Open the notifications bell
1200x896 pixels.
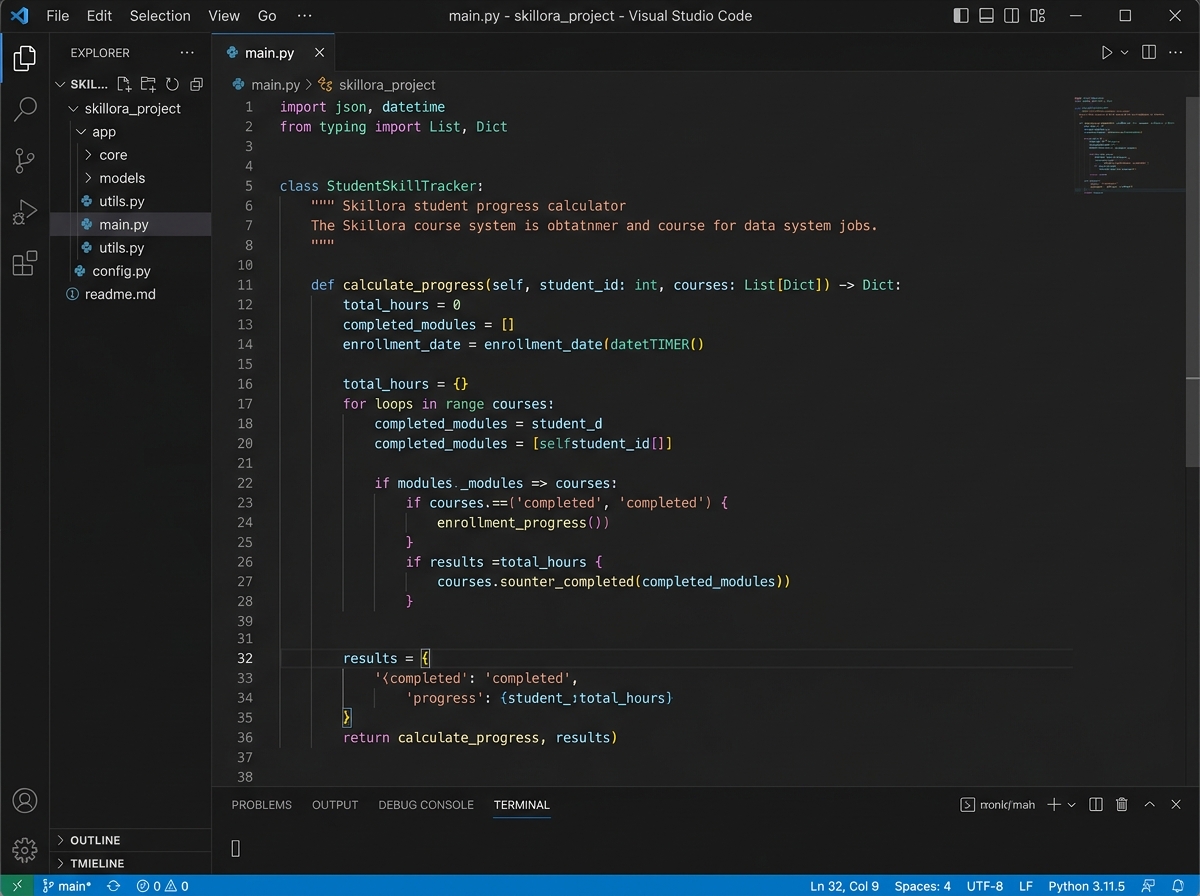coord(1178,886)
